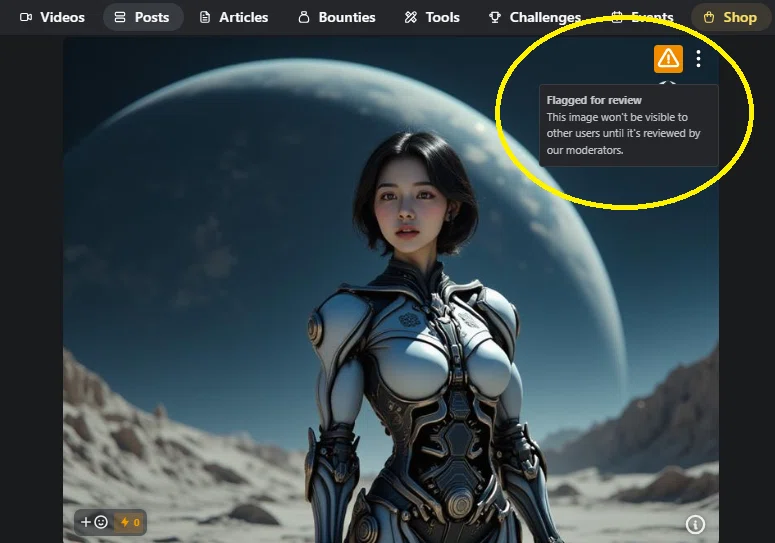Open the Shop button
This screenshot has width=775, height=543.
coord(731,17)
